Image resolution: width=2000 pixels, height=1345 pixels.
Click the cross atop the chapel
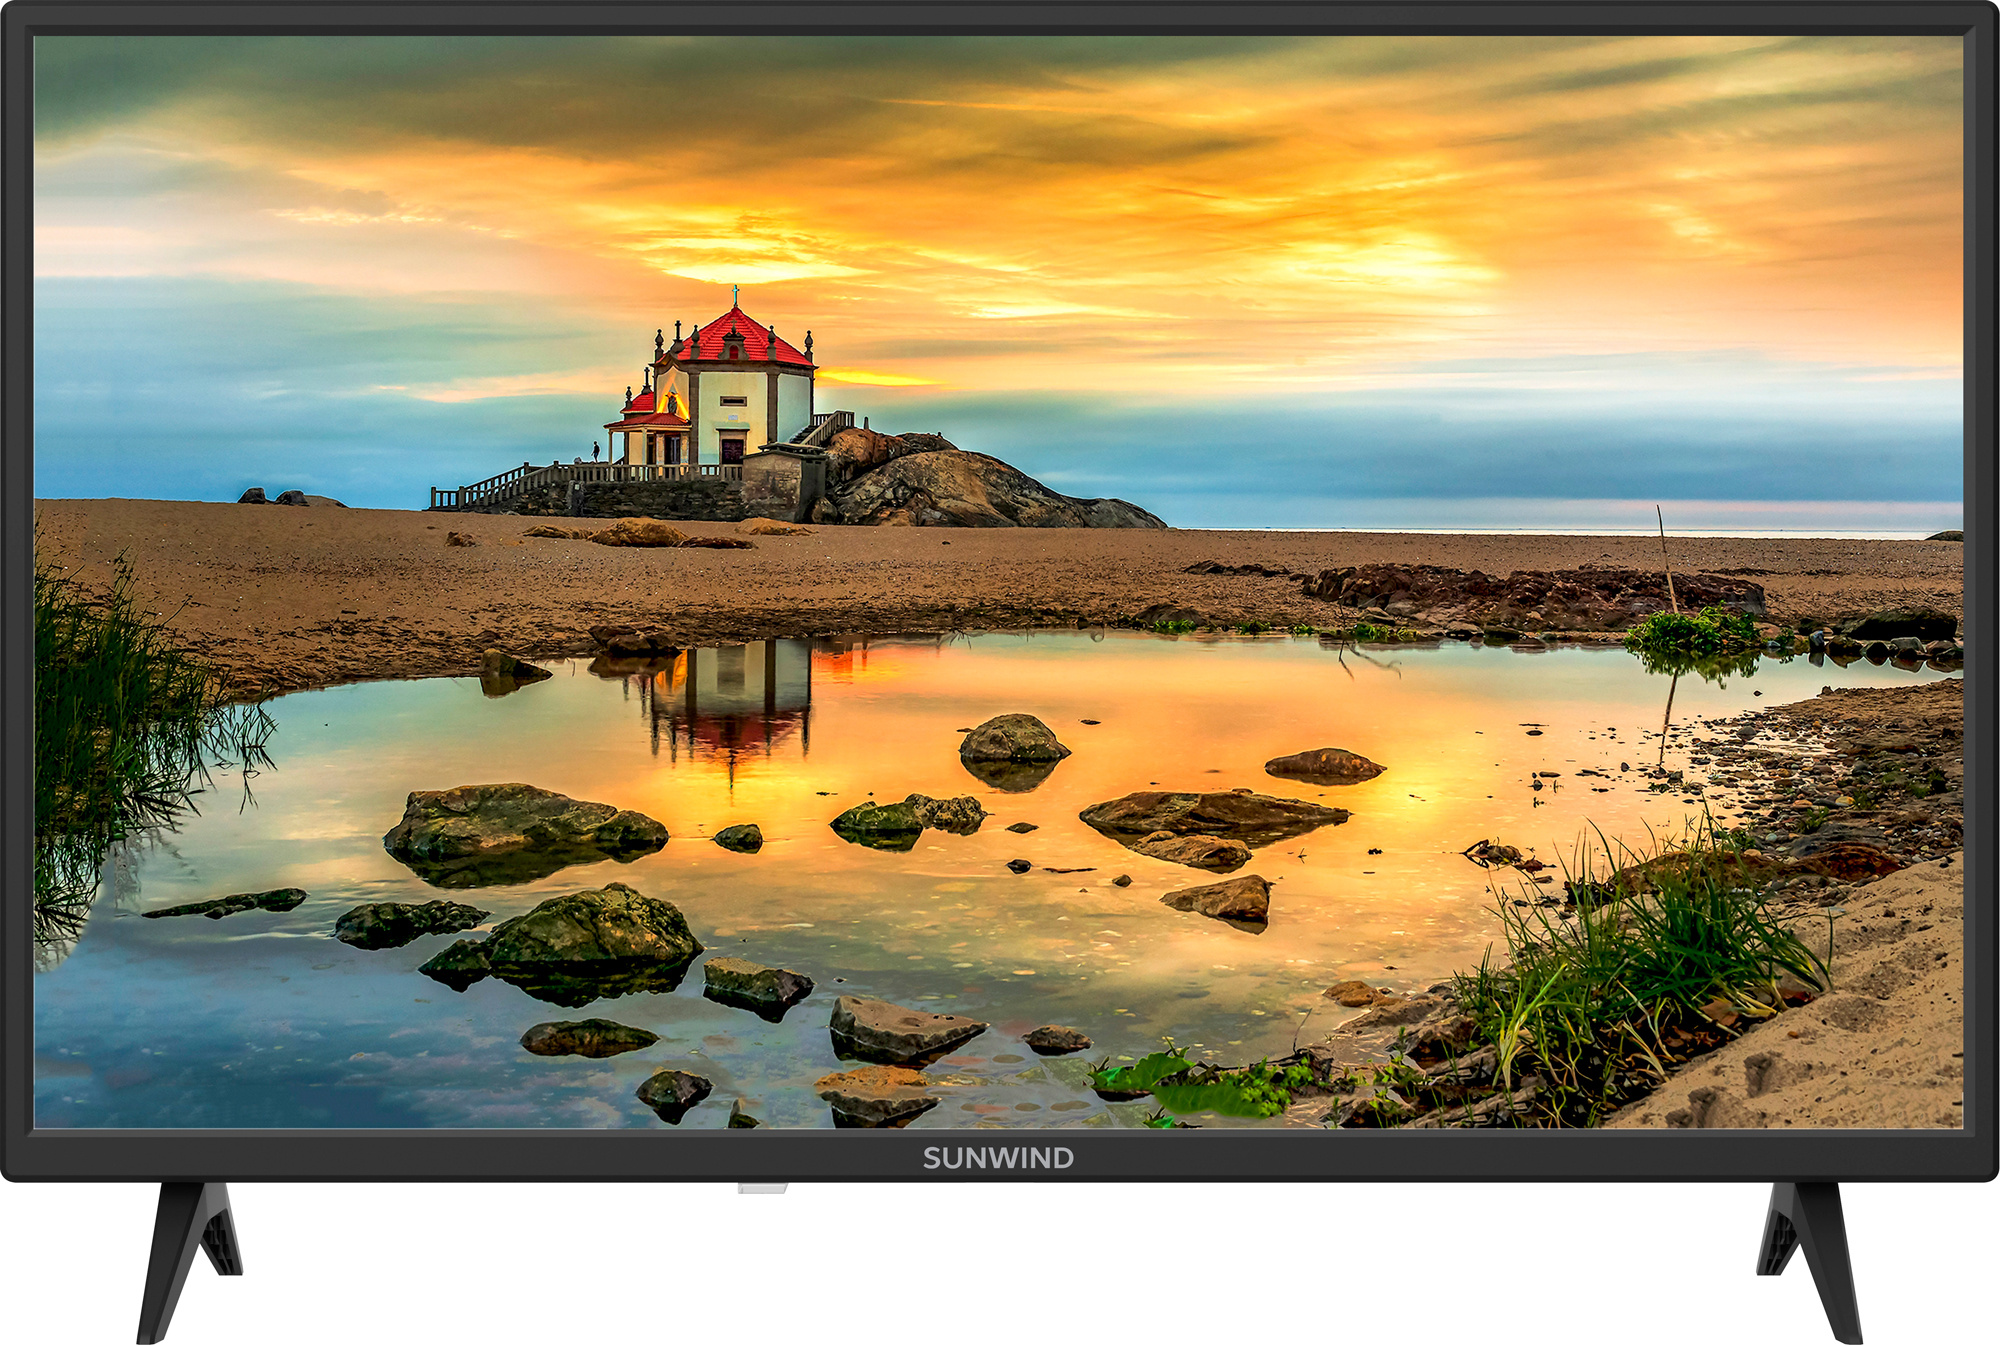point(735,294)
